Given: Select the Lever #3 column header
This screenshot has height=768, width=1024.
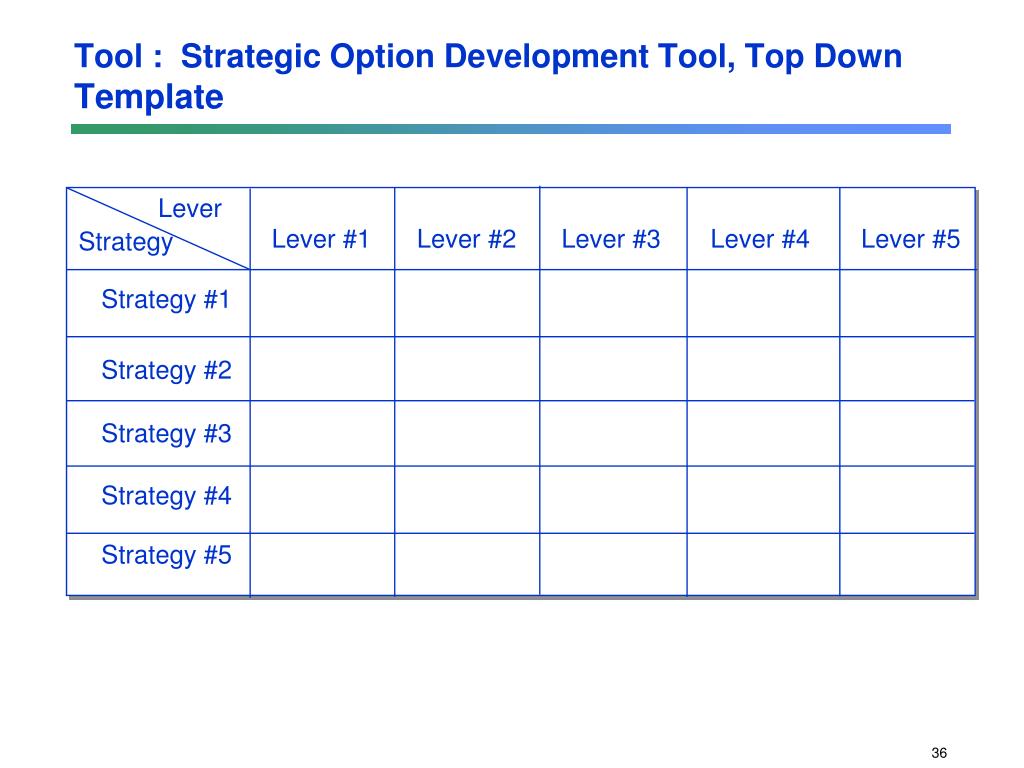Looking at the screenshot, I should click(611, 239).
